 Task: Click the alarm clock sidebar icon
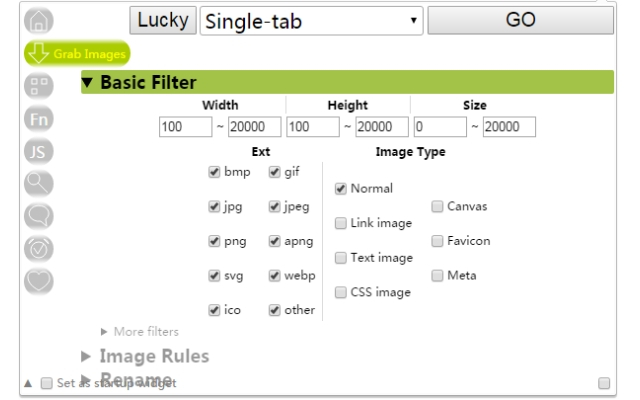click(x=34, y=246)
